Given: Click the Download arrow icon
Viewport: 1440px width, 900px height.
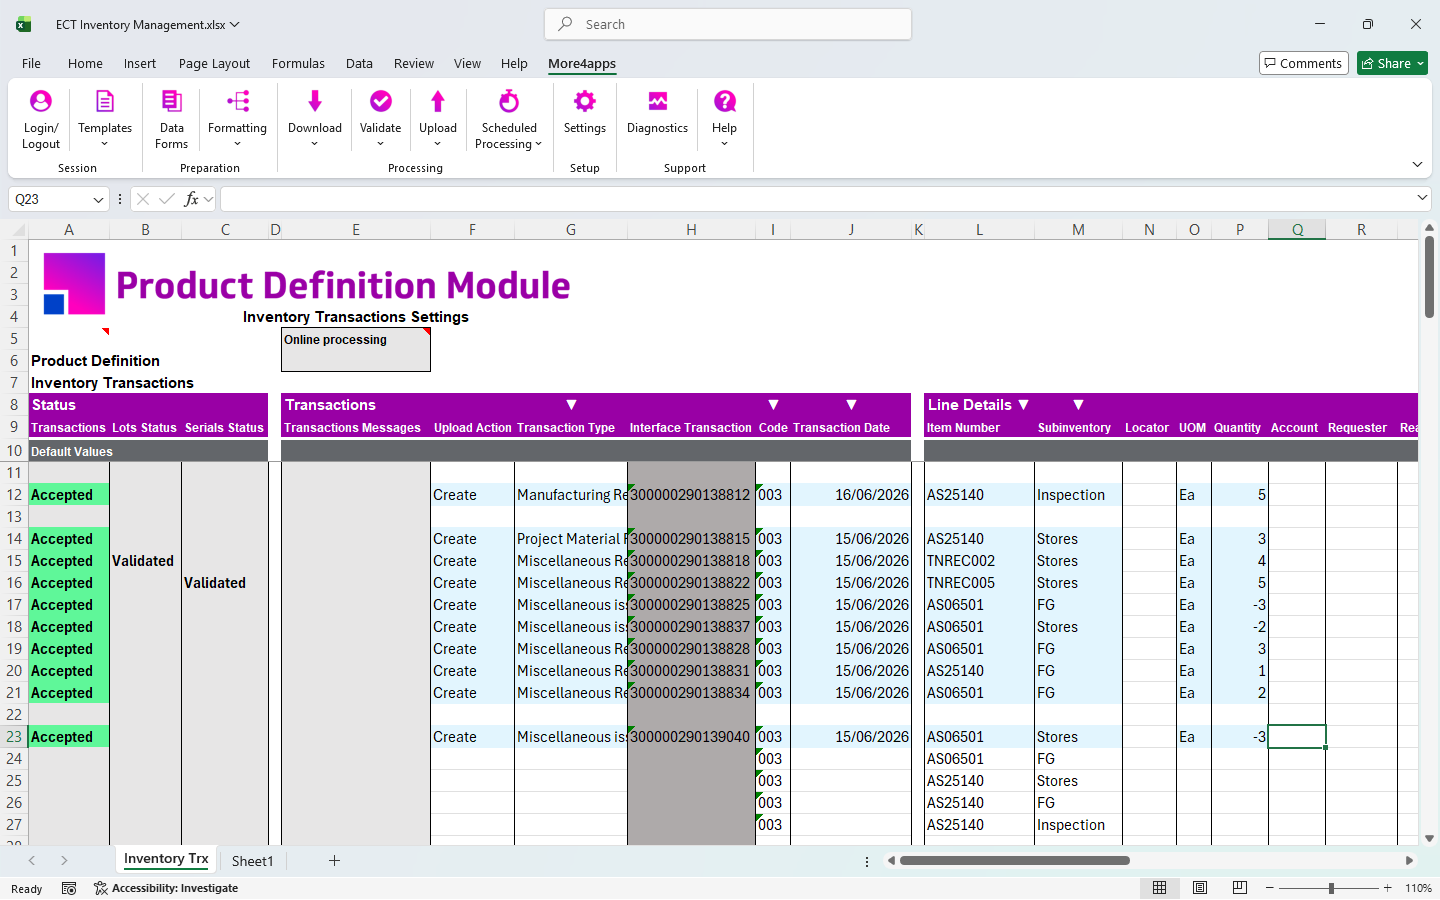Looking at the screenshot, I should coord(314,101).
